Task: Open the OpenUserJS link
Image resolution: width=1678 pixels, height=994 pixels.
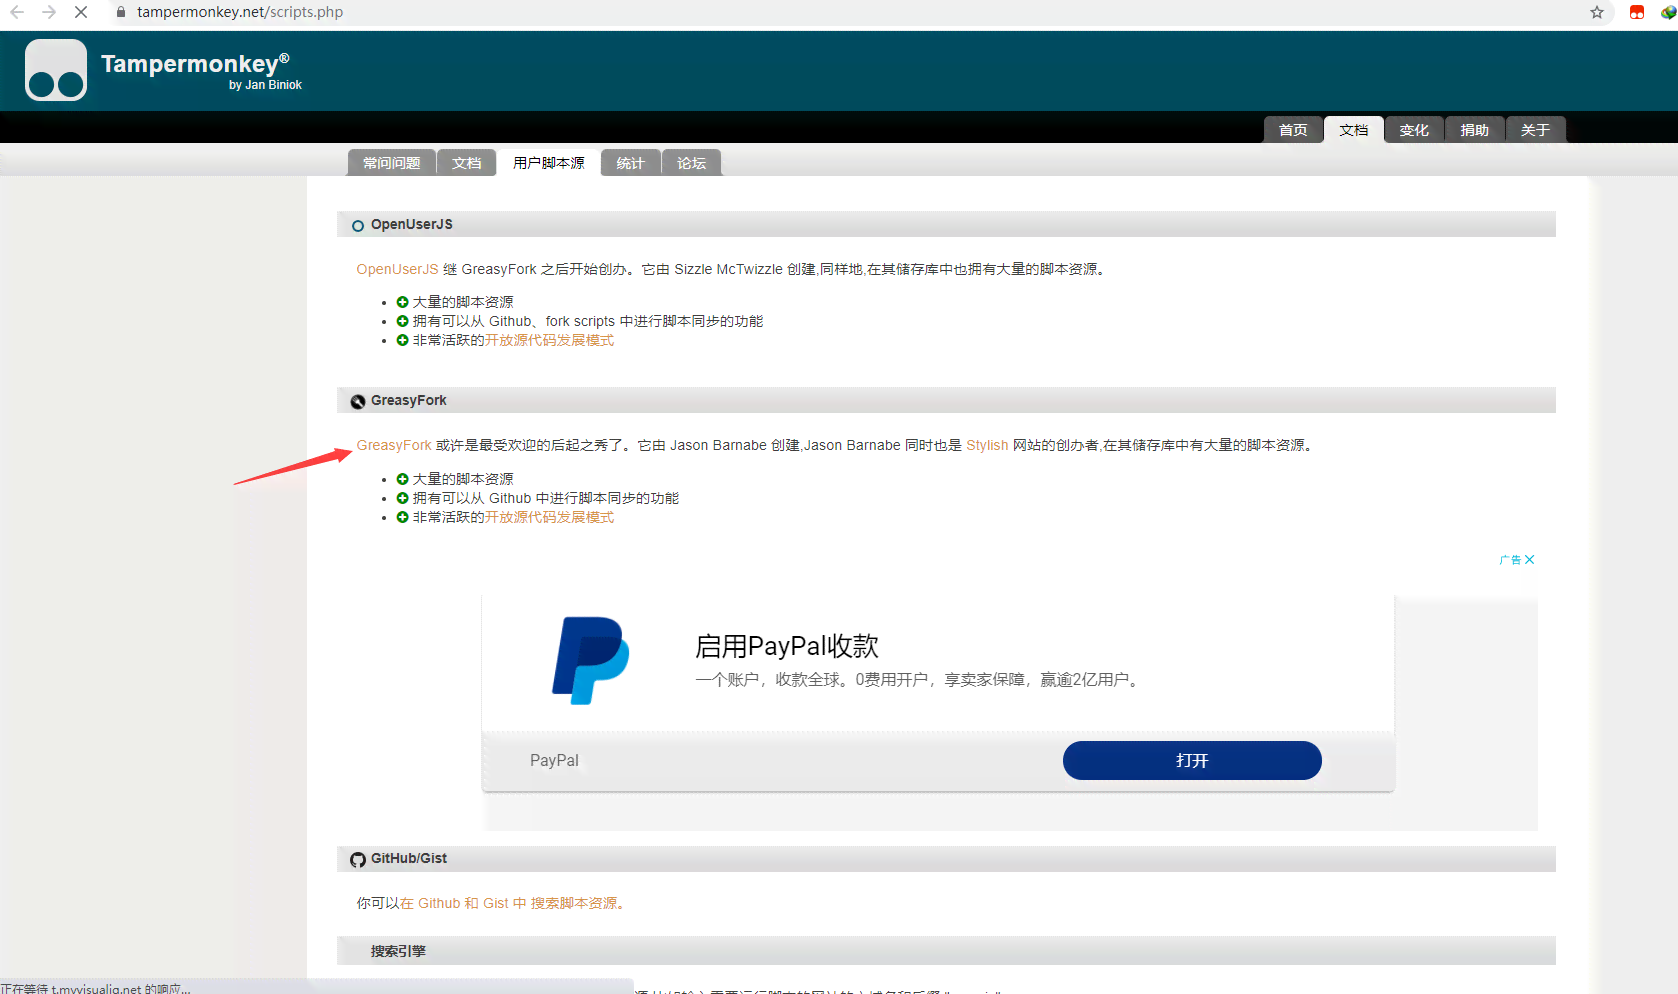Action: point(397,269)
